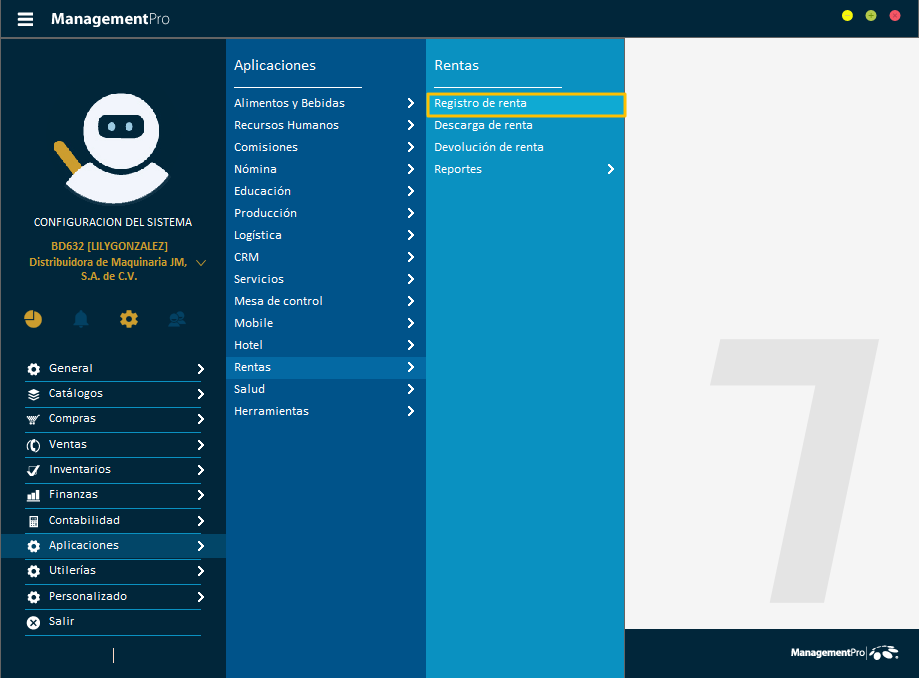
Task: Open the pie chart dashboard icon
Action: click(33, 319)
